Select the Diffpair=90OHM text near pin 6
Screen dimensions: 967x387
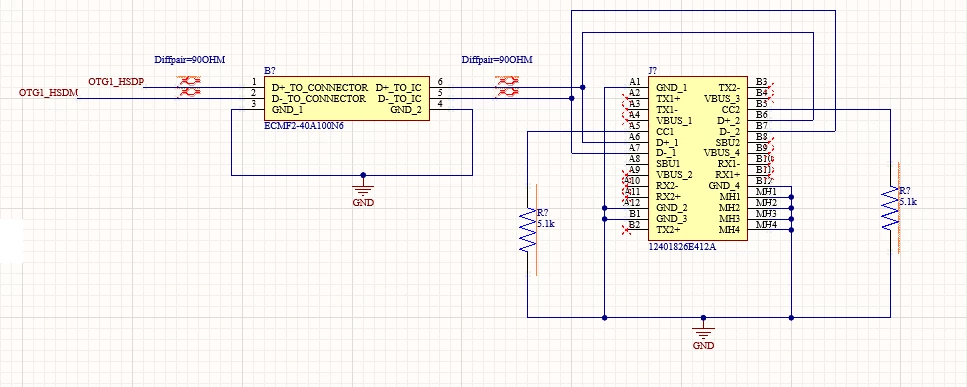point(497,60)
